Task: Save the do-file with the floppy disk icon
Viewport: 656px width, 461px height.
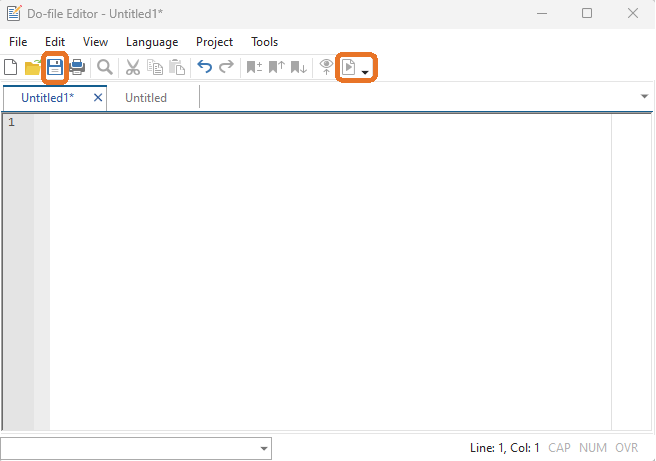Action: [x=55, y=68]
